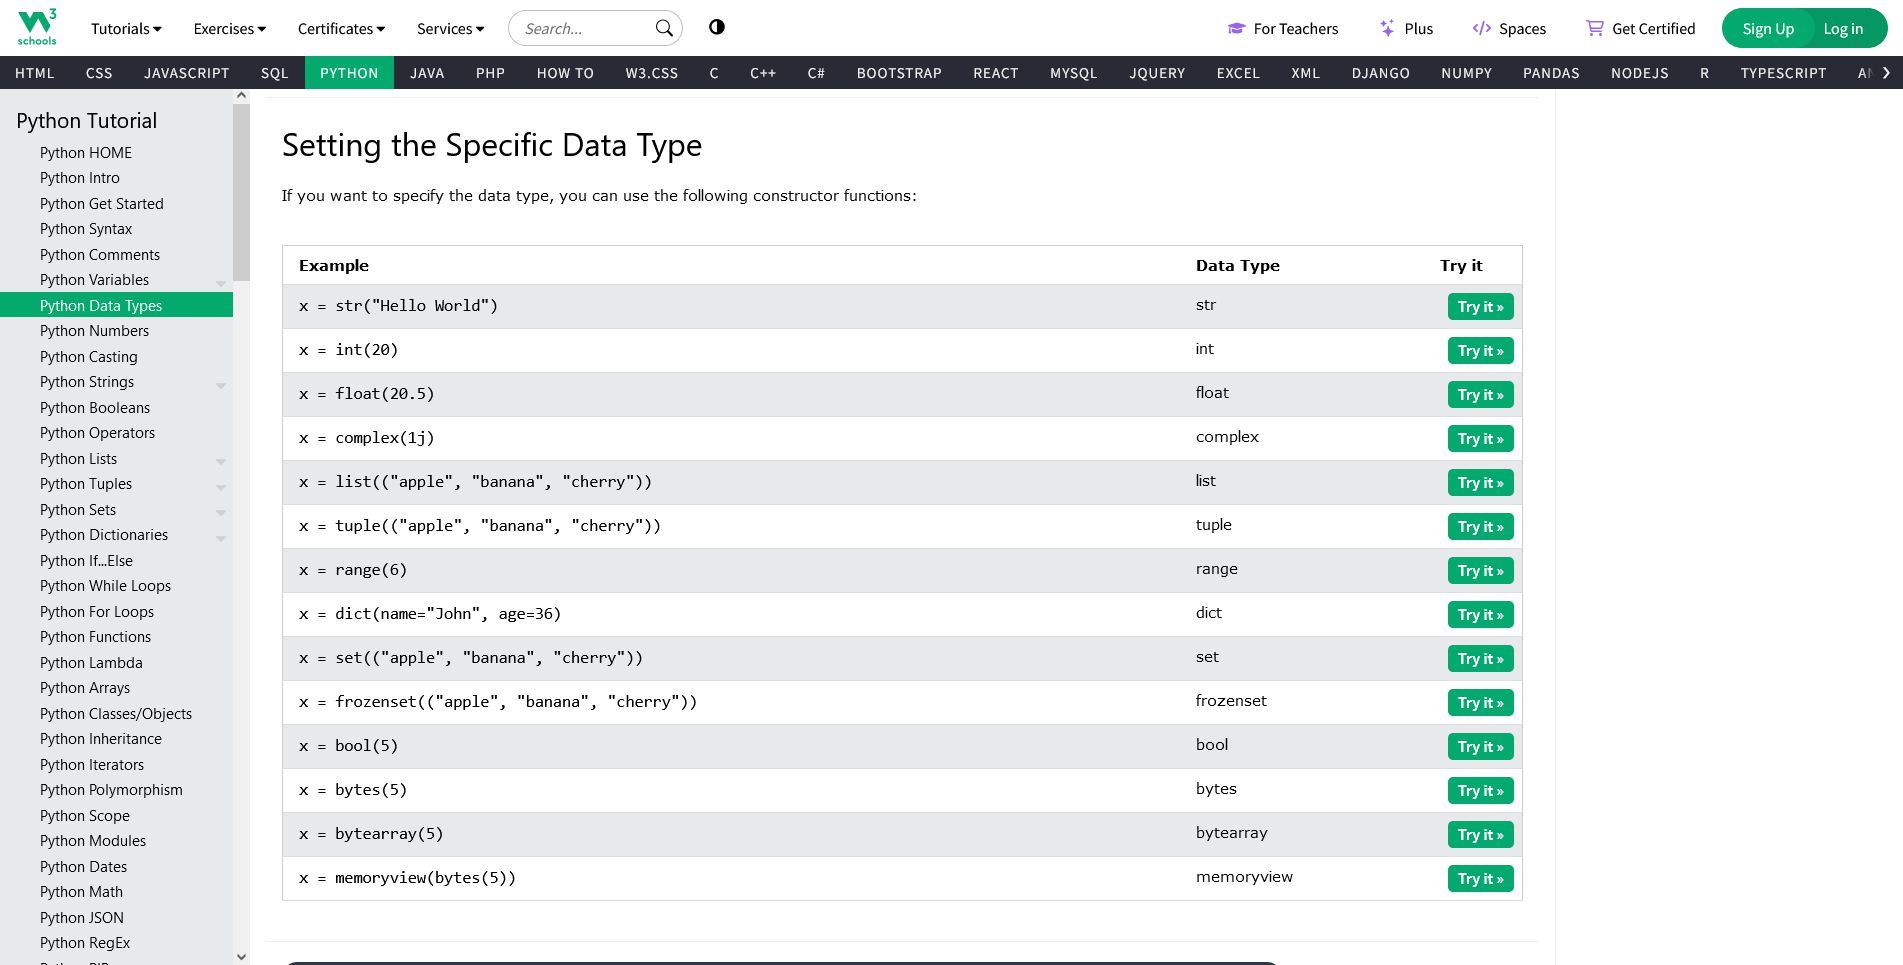Click the 'x = range(6)' example text
The width and height of the screenshot is (1903, 965).
353,570
